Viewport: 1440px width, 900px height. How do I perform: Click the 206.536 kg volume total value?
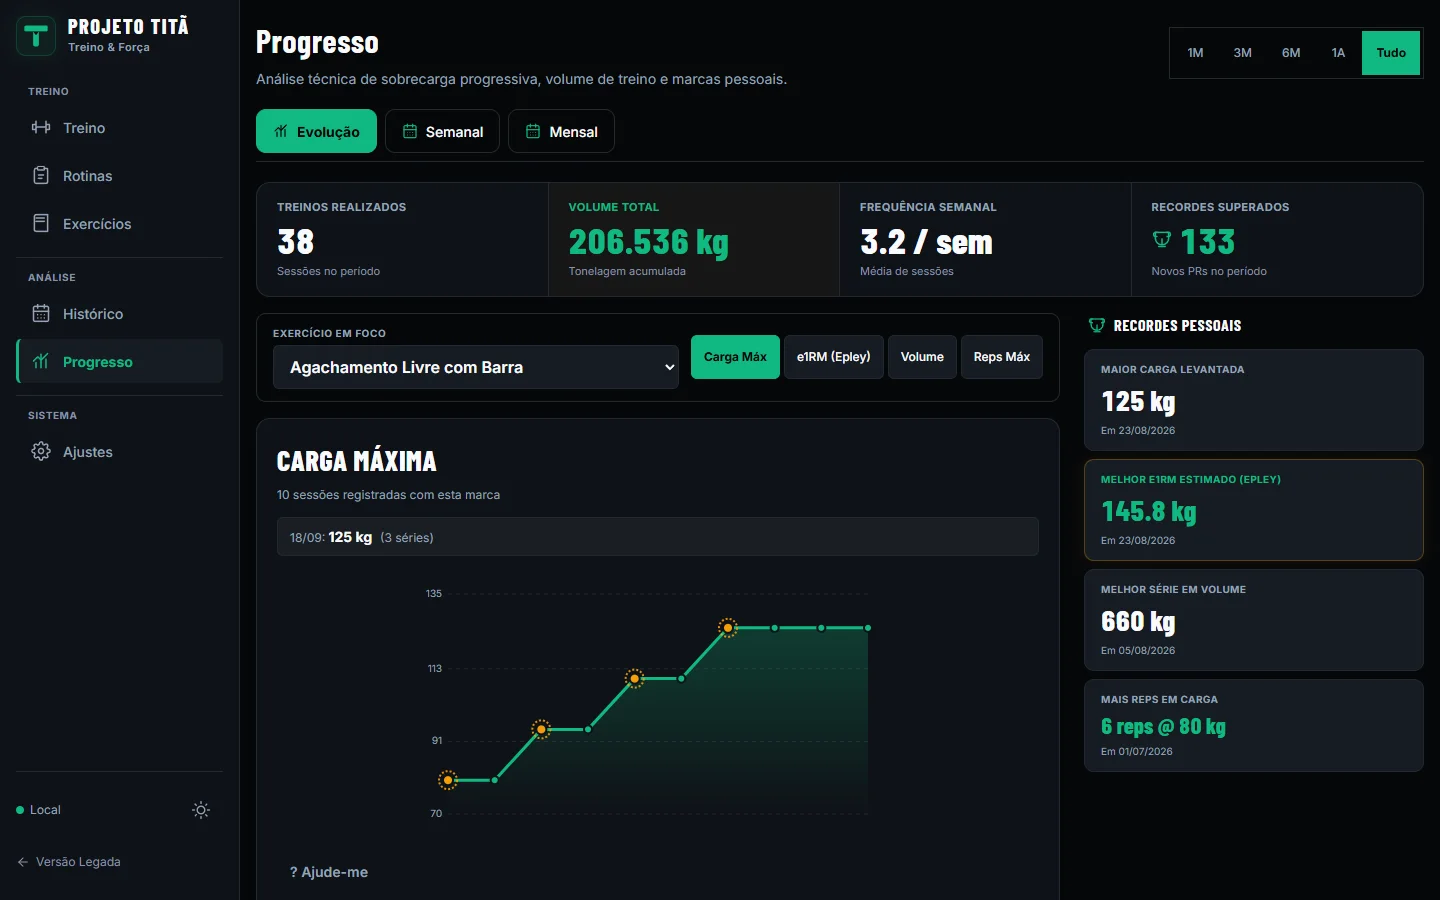click(x=648, y=242)
